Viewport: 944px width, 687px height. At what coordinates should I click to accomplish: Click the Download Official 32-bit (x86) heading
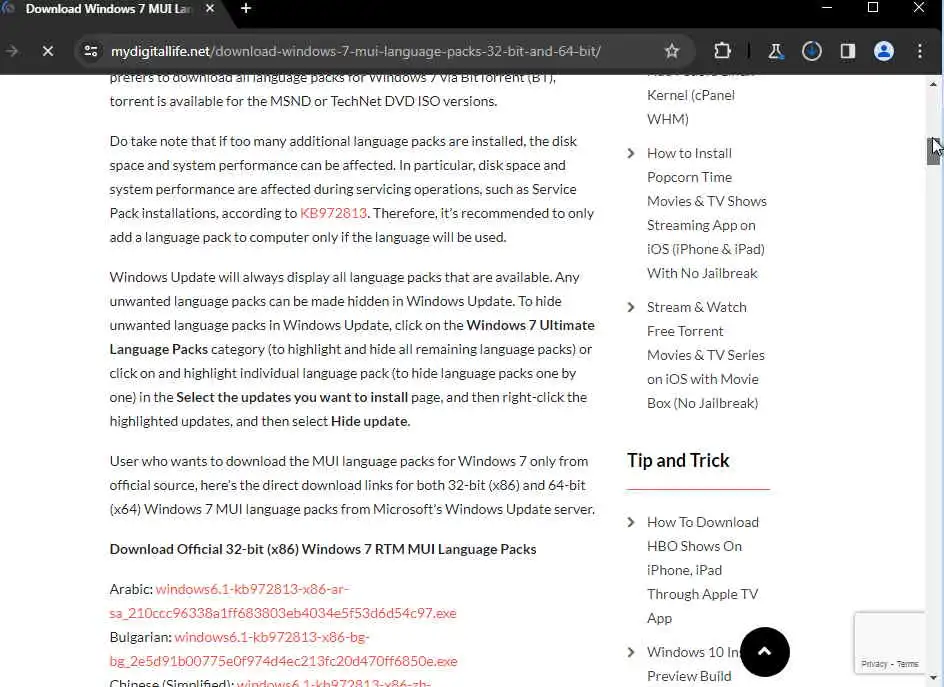(323, 549)
